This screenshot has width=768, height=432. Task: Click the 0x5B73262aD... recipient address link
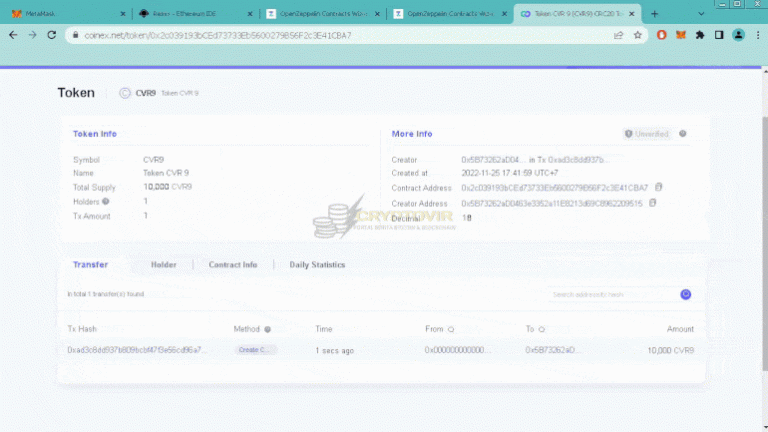(553, 350)
